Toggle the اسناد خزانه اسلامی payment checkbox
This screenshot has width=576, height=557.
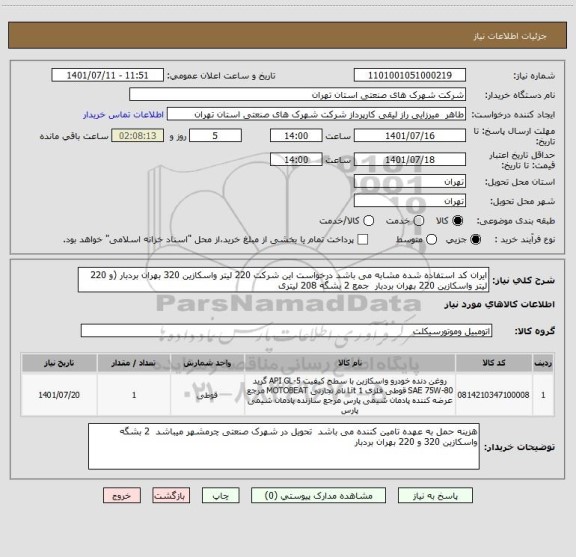click(363, 240)
